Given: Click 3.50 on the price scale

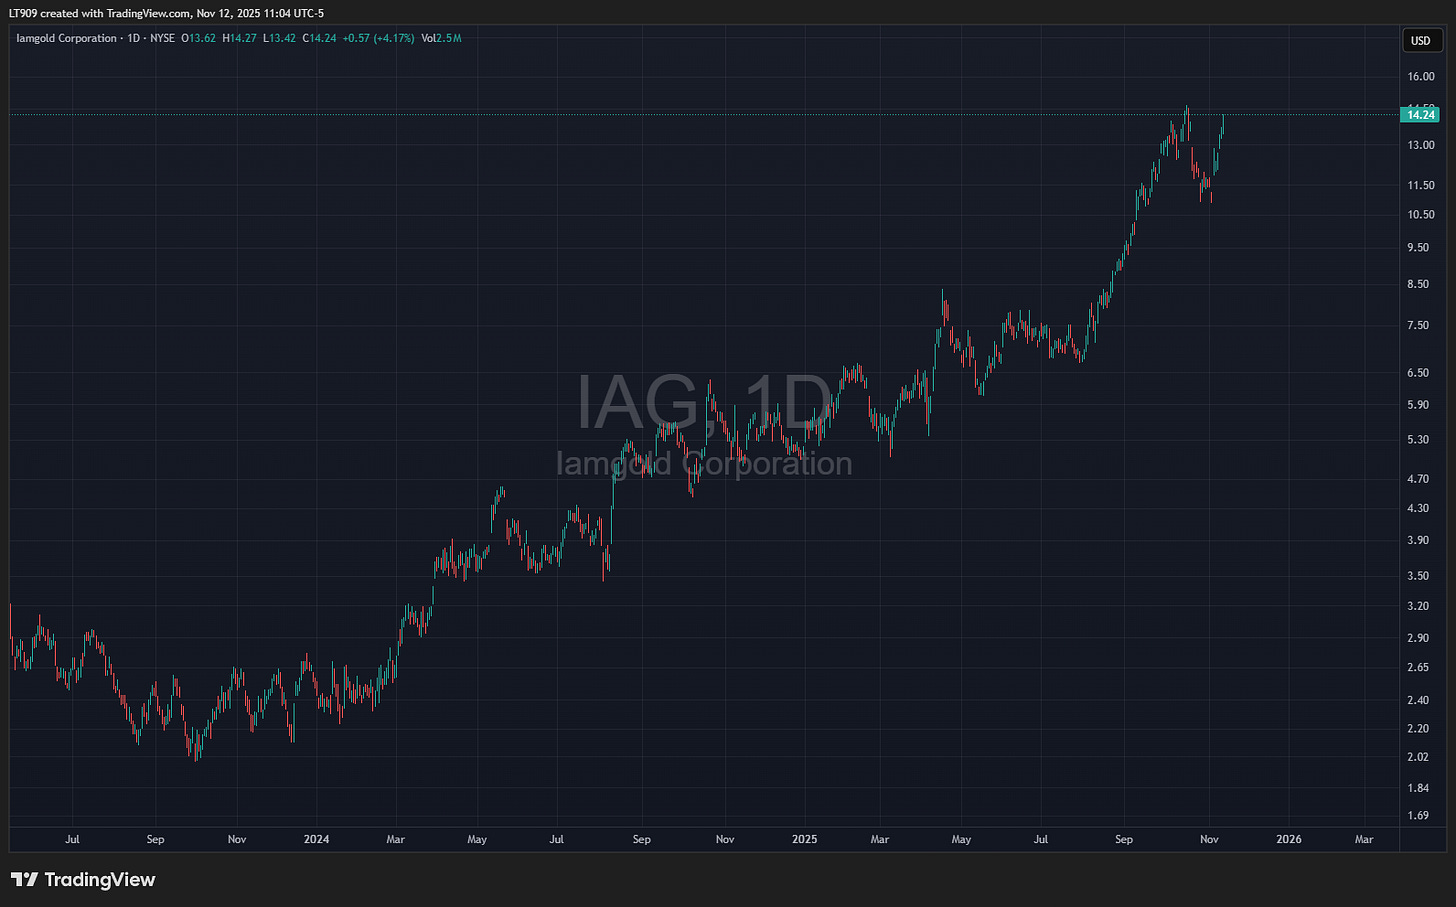Looking at the screenshot, I should click(1420, 575).
